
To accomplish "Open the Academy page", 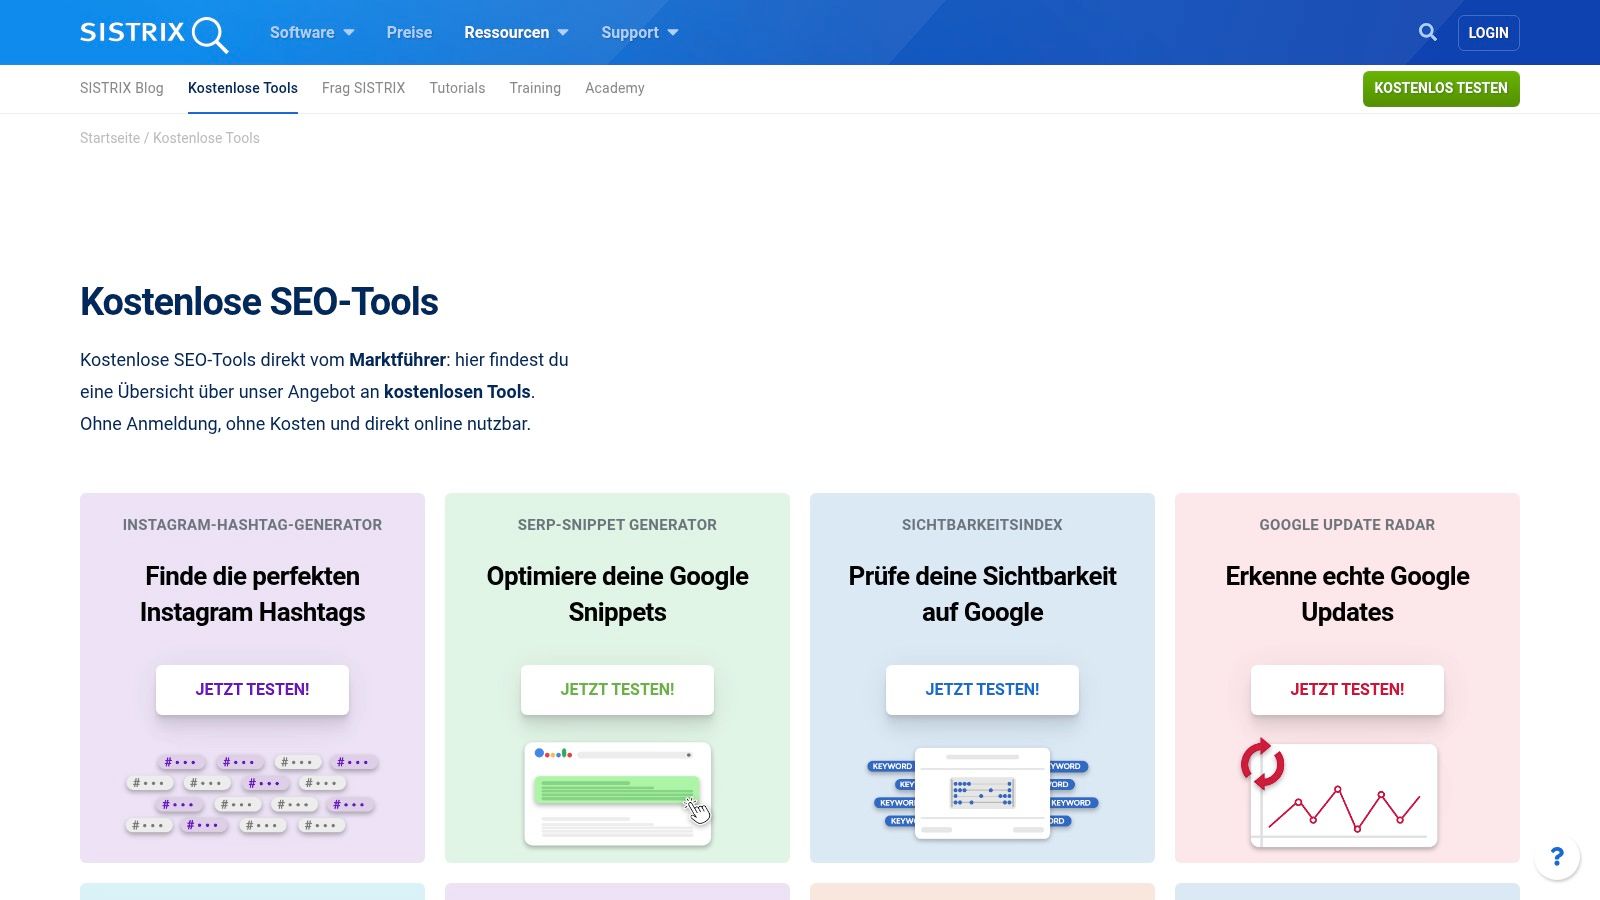I will pyautogui.click(x=614, y=88).
